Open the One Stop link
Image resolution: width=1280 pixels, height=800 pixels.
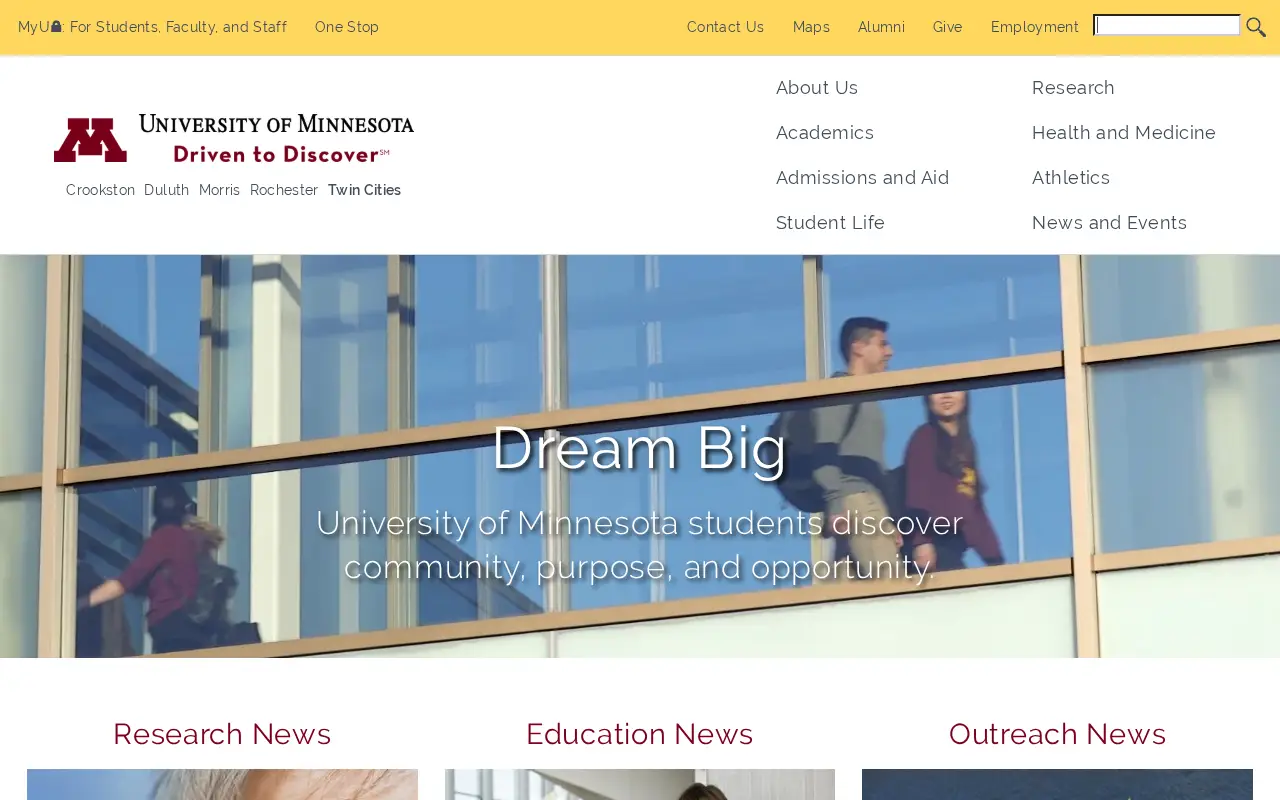point(347,27)
